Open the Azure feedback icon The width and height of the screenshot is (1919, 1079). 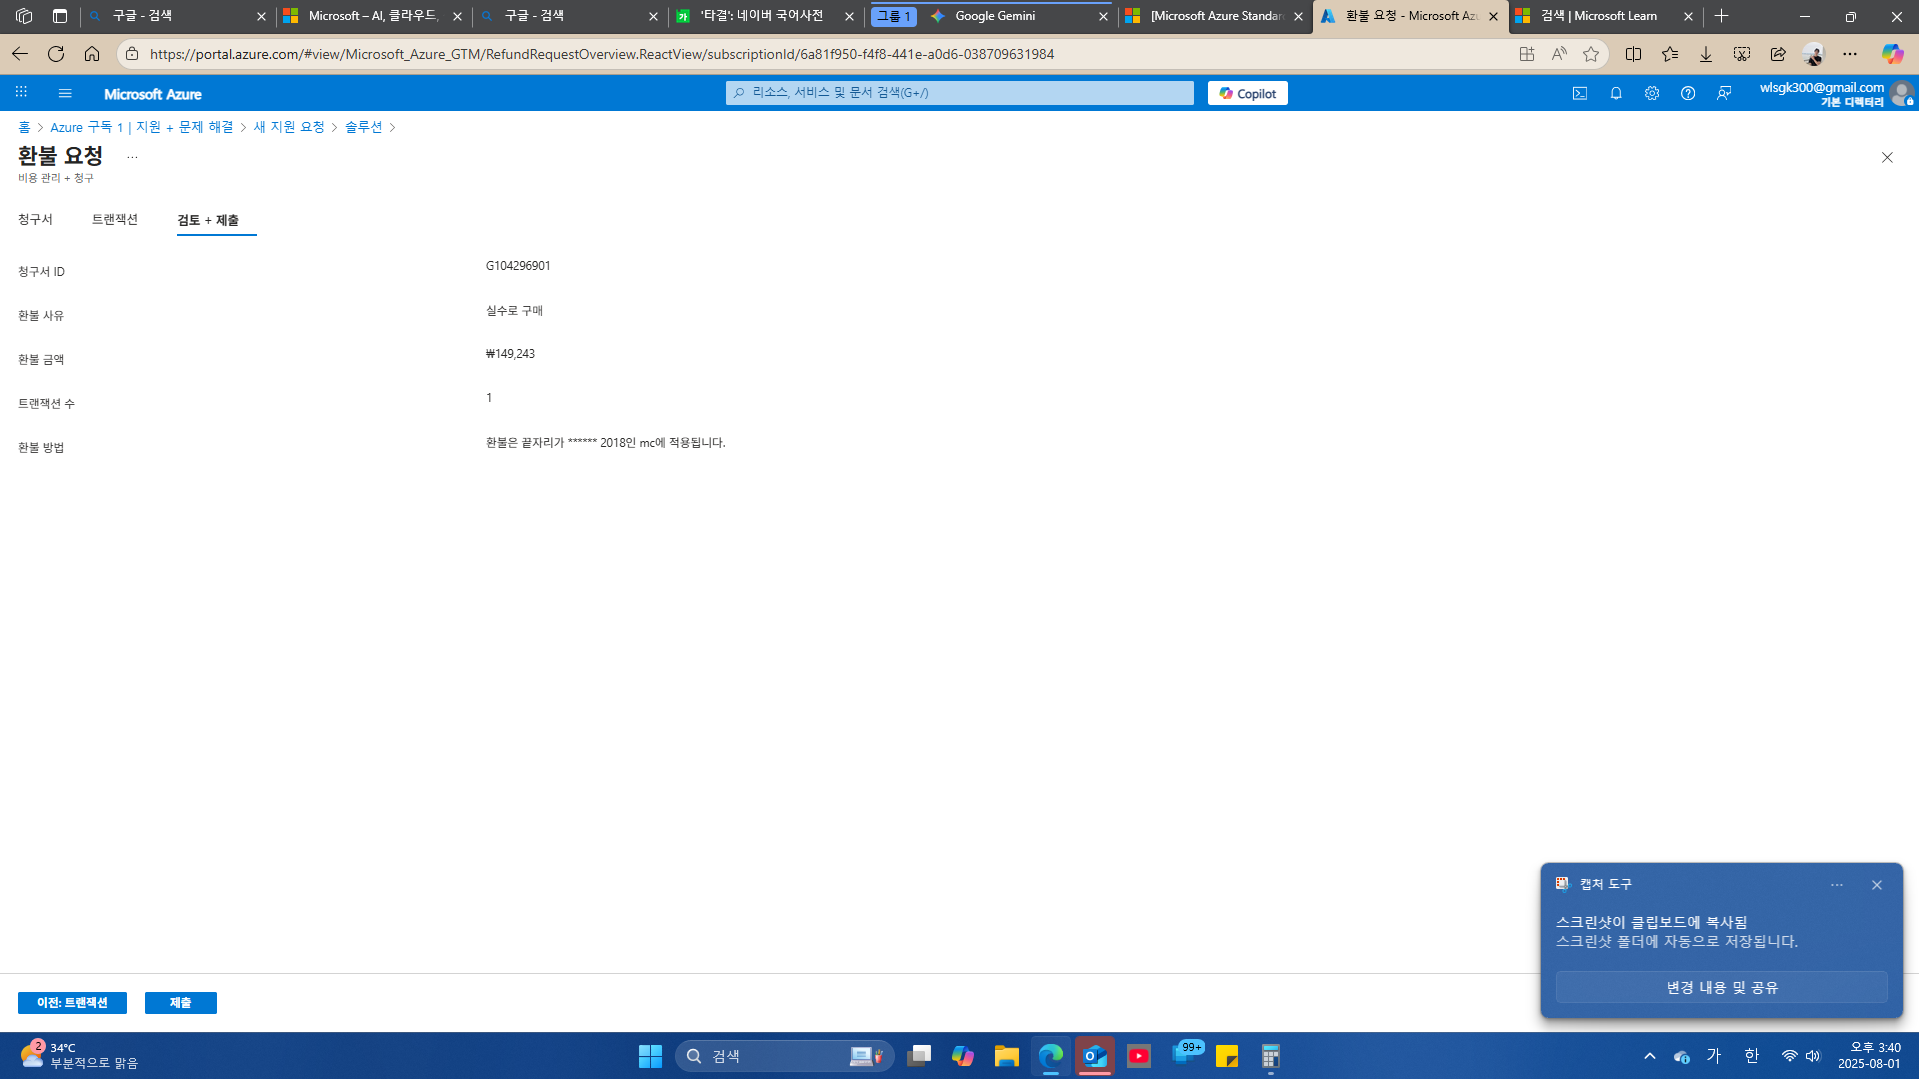(1725, 92)
